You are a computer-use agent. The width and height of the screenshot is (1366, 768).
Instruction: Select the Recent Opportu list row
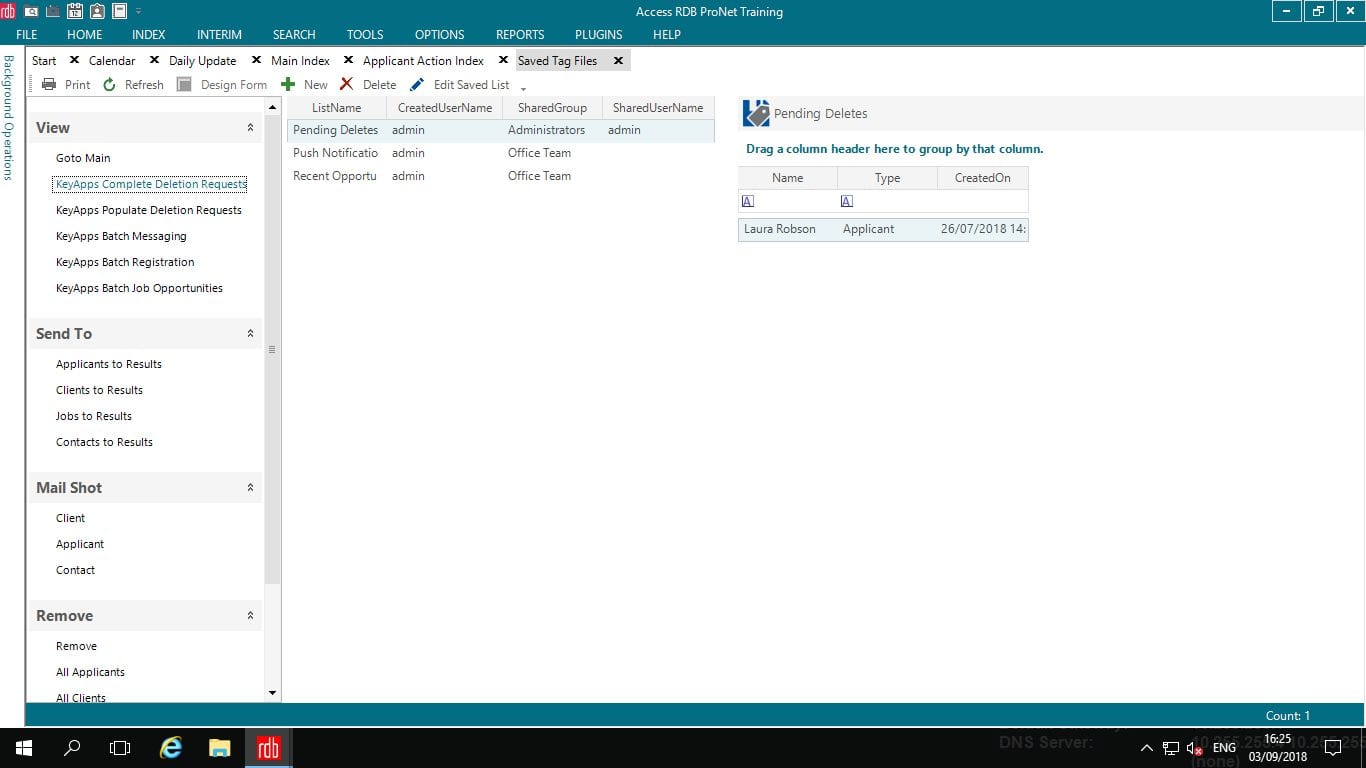coord(500,176)
